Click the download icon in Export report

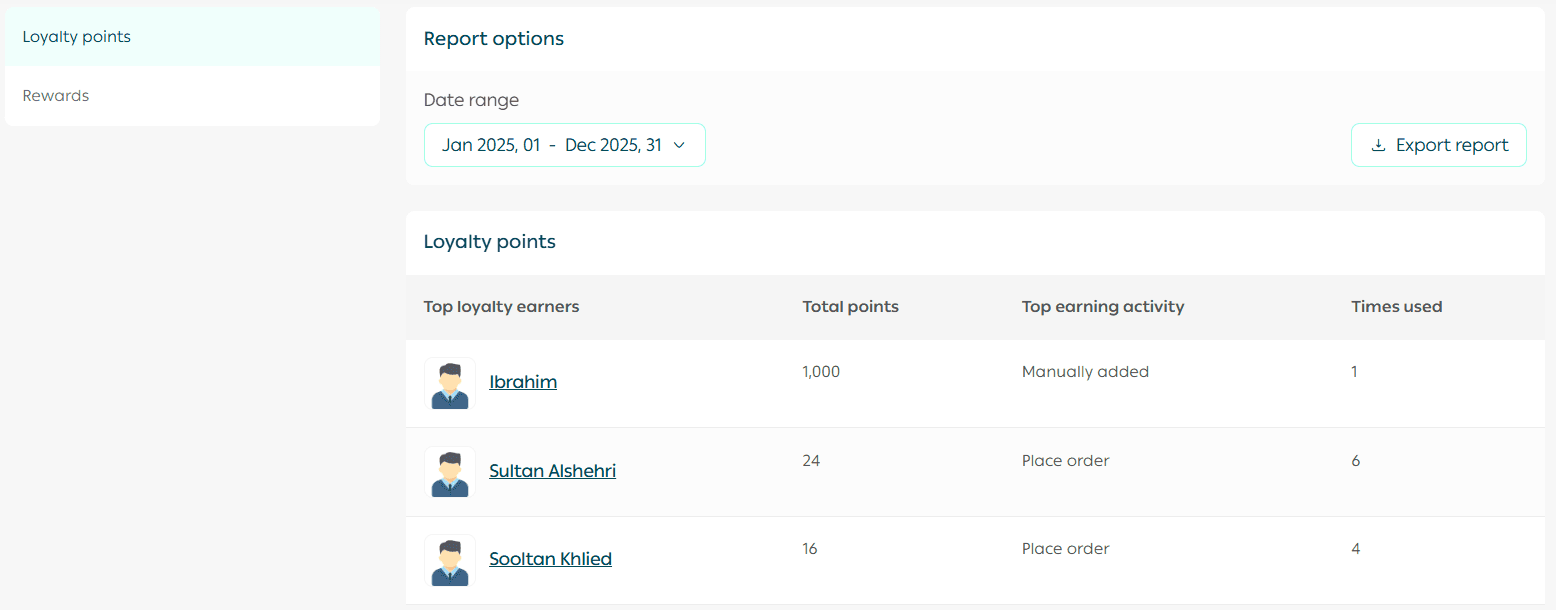click(x=1378, y=146)
